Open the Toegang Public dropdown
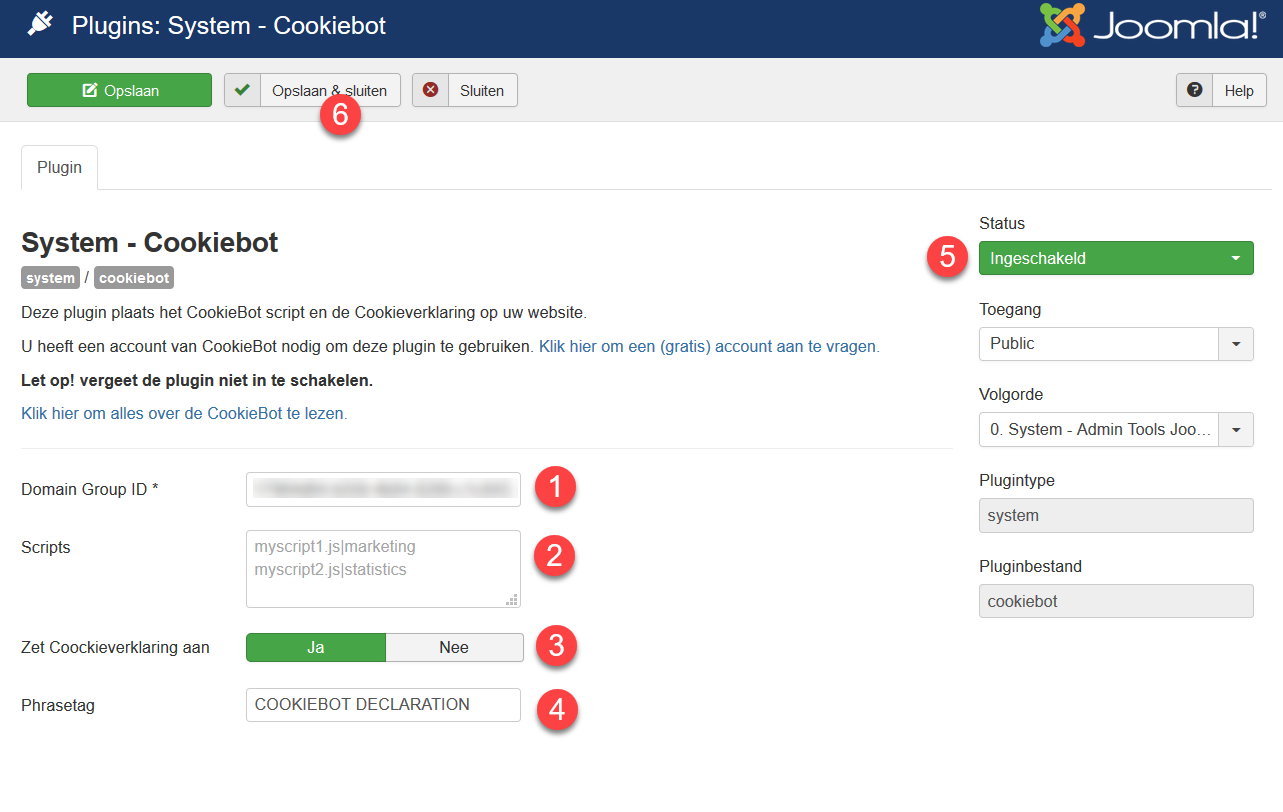Screen dimensions: 1283x812 coord(1116,343)
